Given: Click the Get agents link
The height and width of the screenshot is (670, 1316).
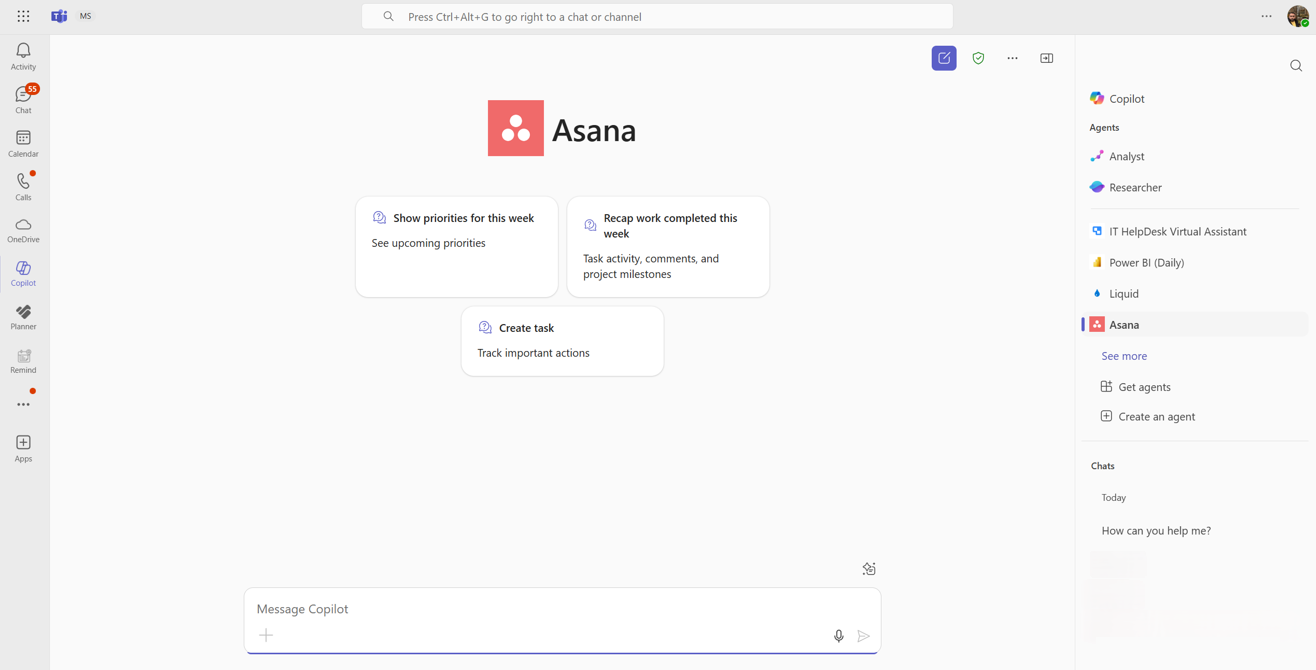Looking at the screenshot, I should [1144, 387].
